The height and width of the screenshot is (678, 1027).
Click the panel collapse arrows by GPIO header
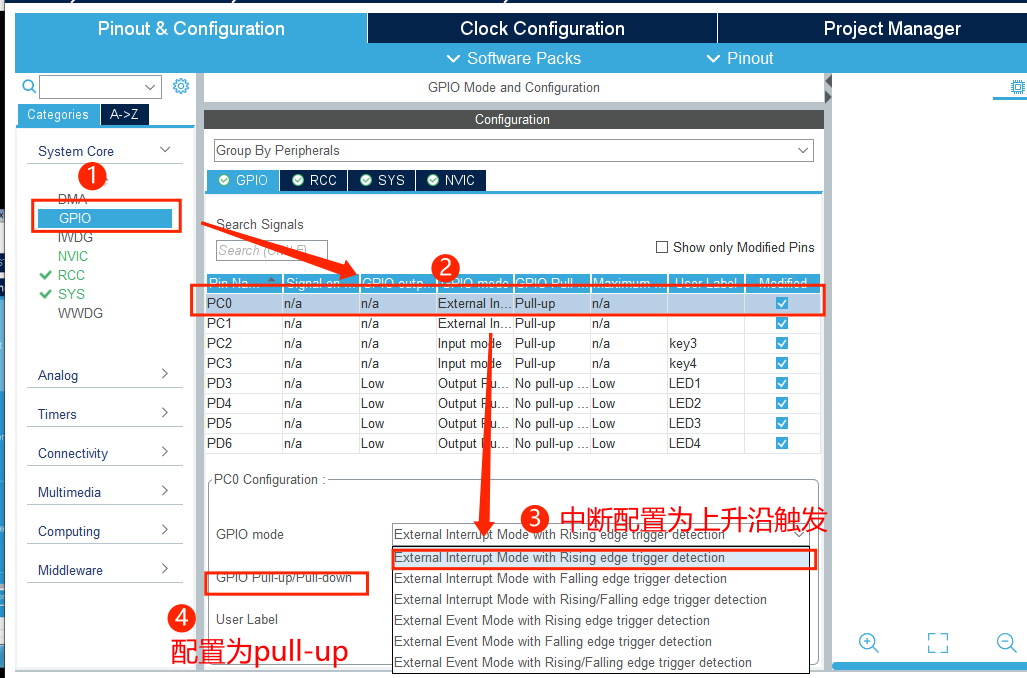[x=828, y=88]
